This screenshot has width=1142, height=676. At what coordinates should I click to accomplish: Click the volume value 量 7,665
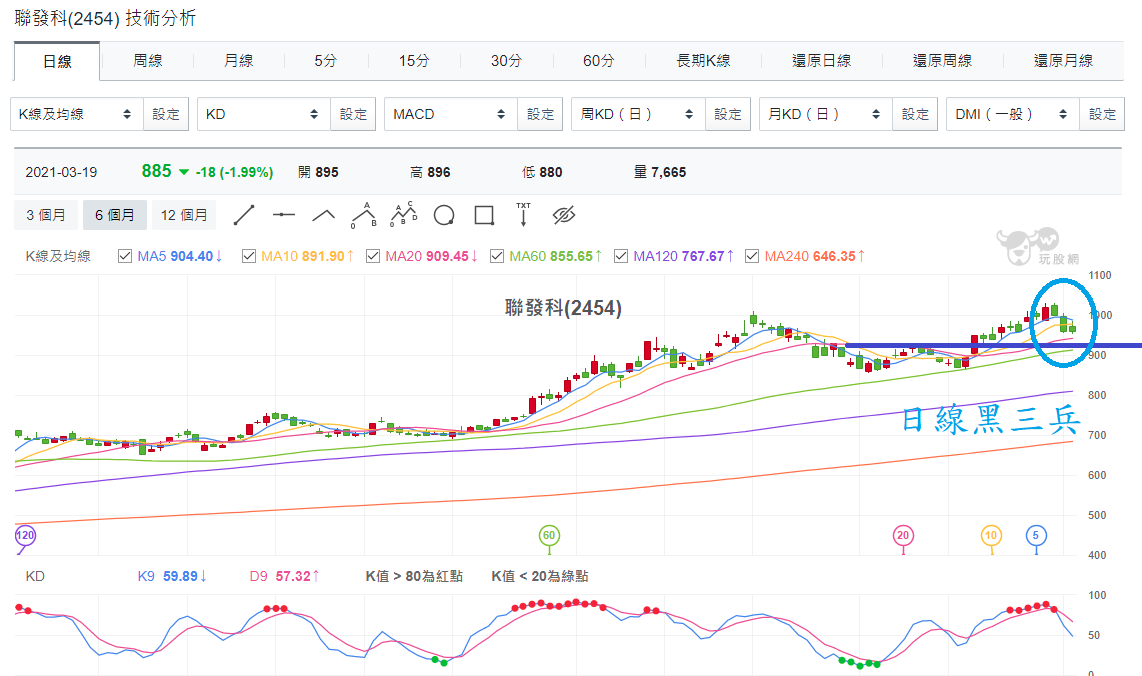click(660, 173)
